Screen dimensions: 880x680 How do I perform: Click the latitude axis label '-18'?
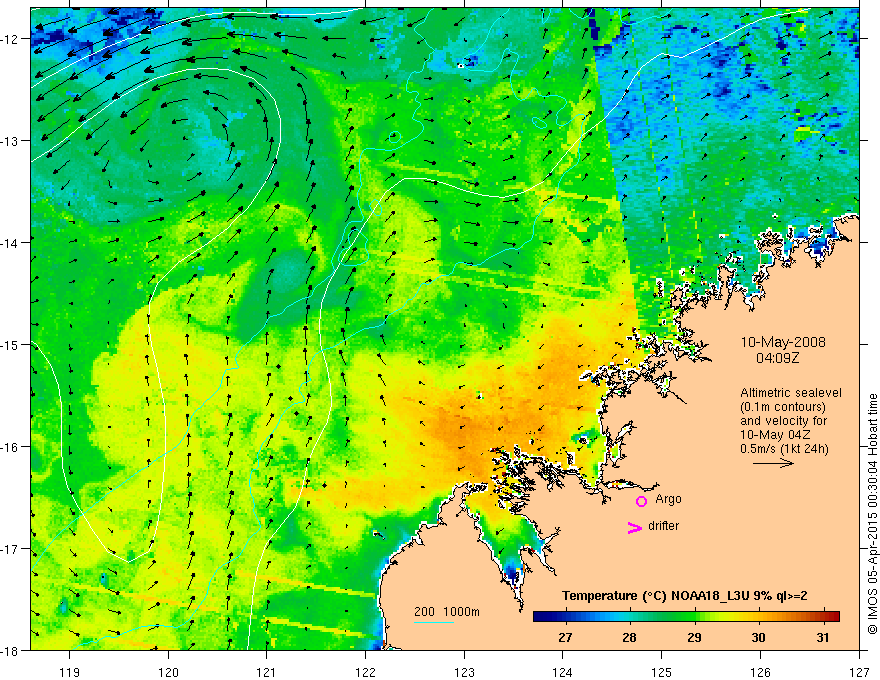tap(9, 651)
